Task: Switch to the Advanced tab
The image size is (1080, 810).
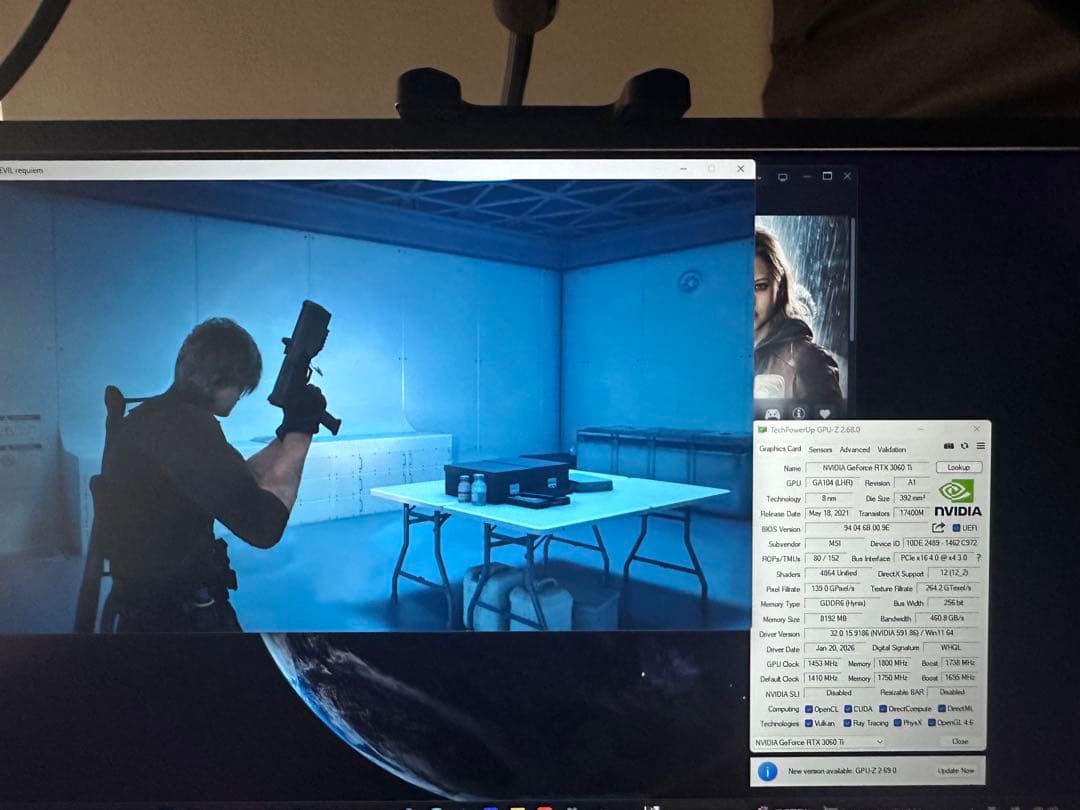Action: pyautogui.click(x=854, y=449)
